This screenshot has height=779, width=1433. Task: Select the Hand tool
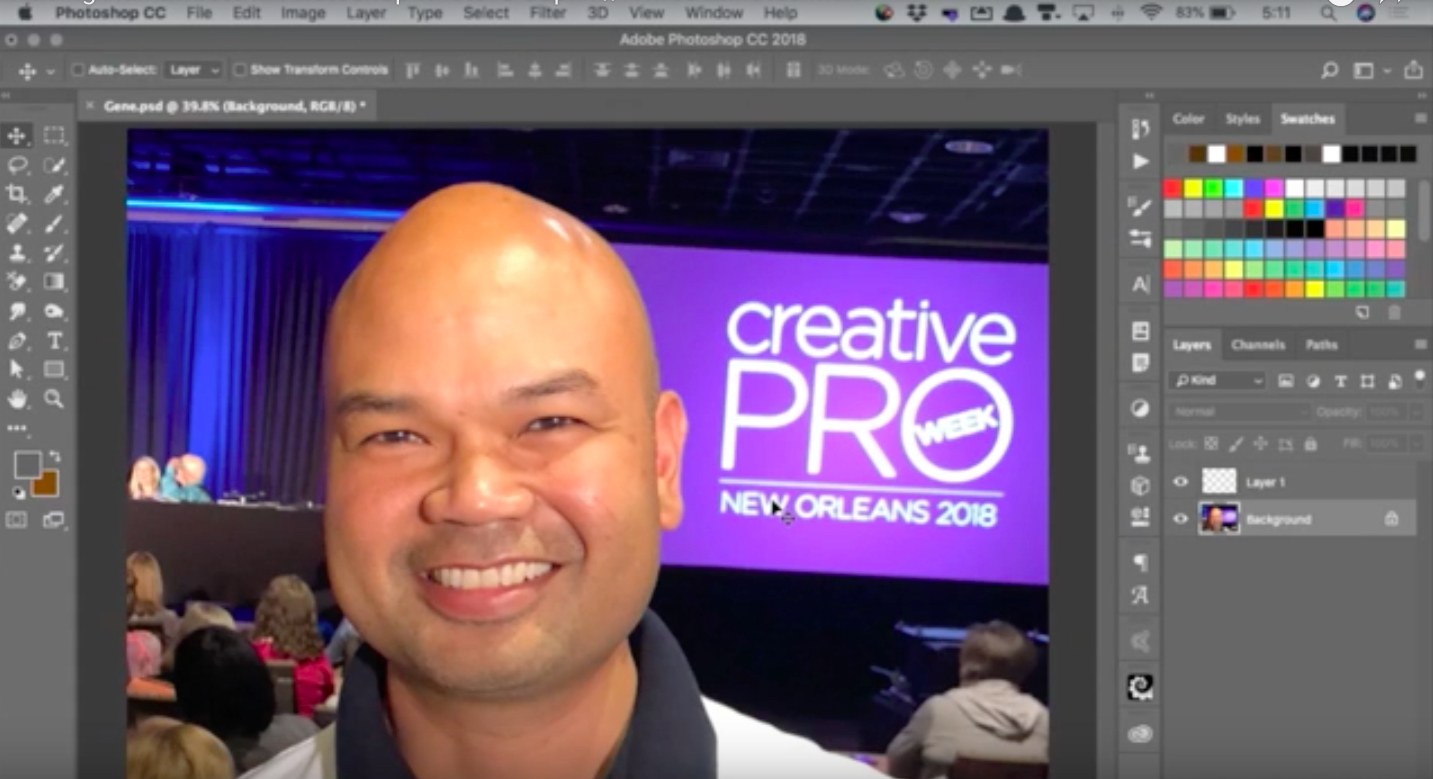pos(17,399)
